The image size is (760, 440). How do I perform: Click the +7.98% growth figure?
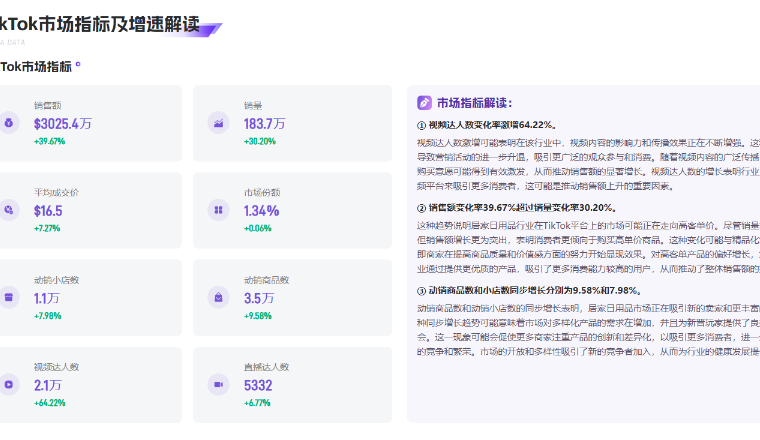(48, 315)
